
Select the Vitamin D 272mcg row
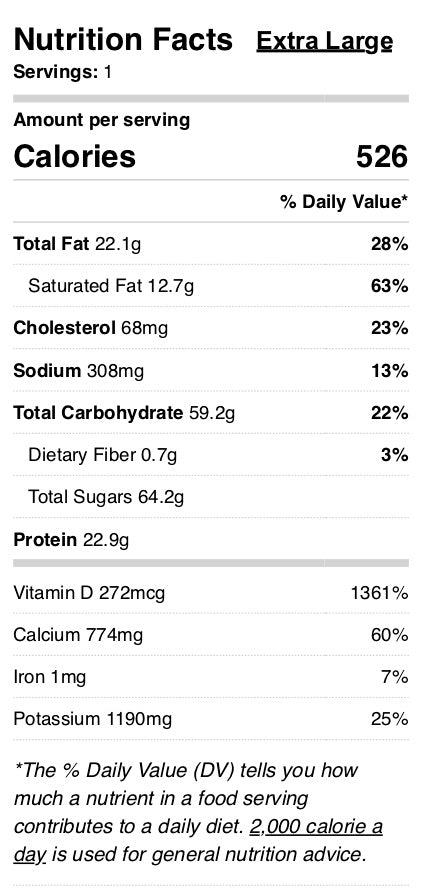pyautogui.click(x=211, y=593)
